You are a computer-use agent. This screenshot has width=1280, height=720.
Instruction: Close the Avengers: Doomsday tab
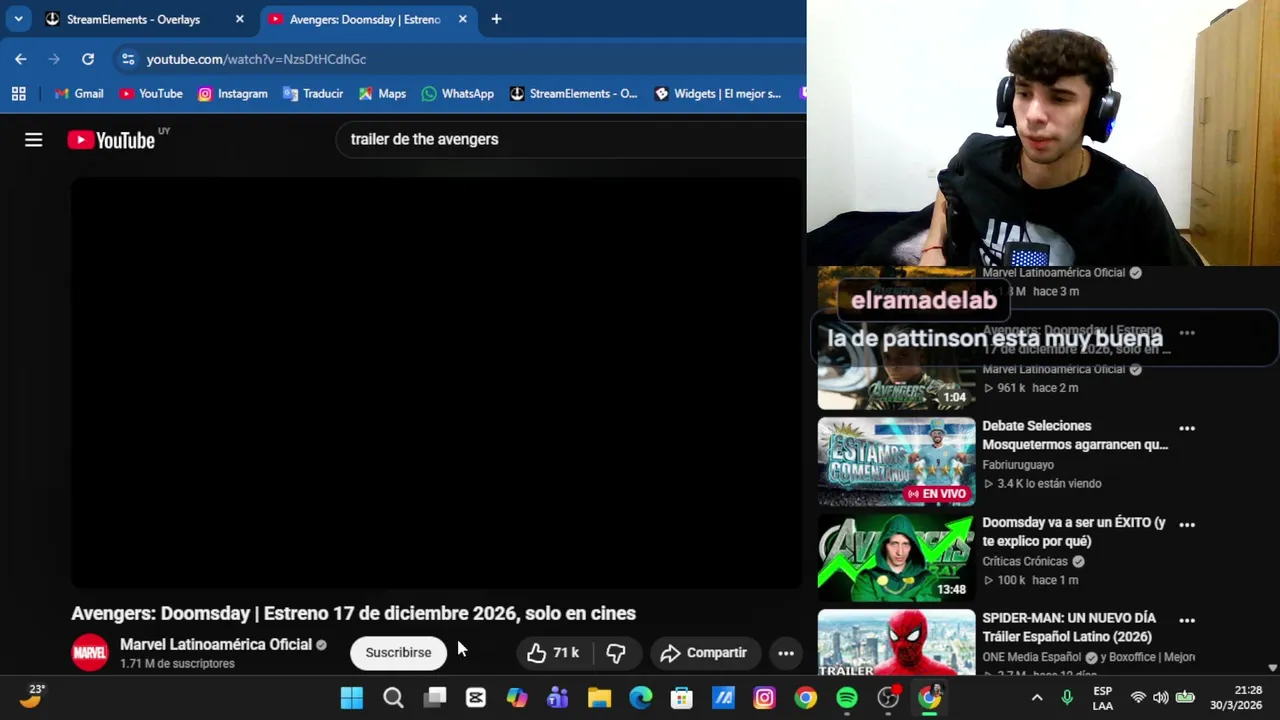(x=462, y=19)
